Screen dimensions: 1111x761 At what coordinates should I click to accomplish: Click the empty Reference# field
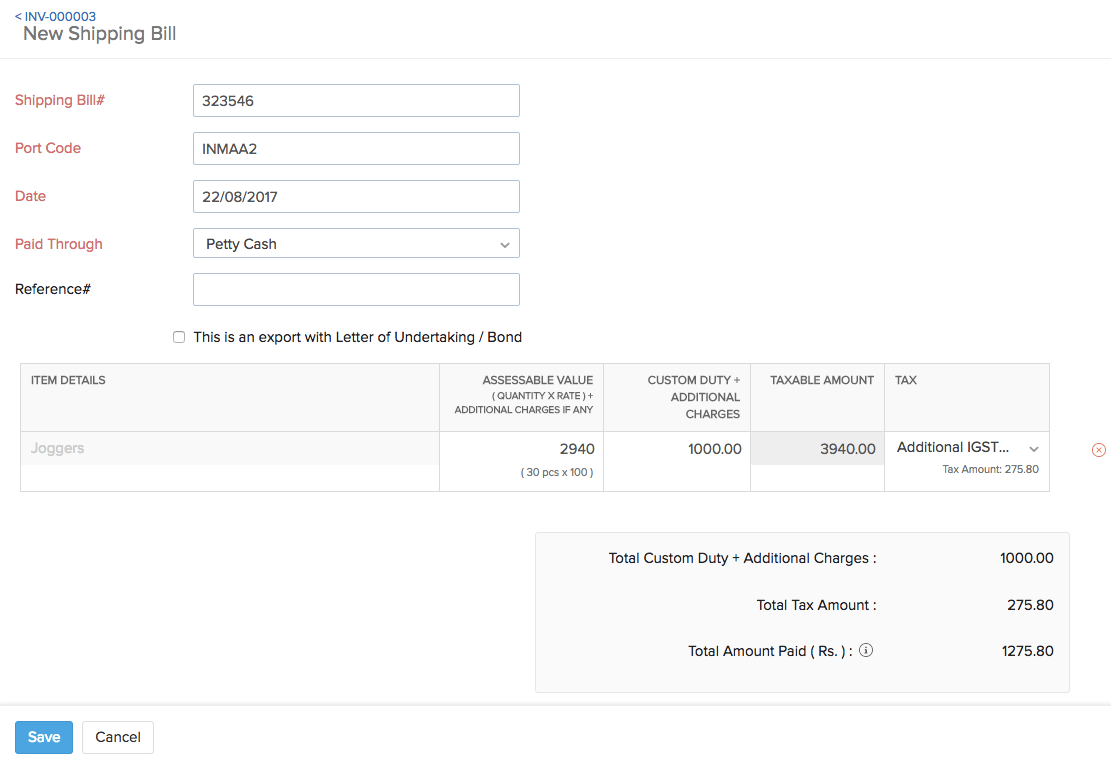coord(356,289)
